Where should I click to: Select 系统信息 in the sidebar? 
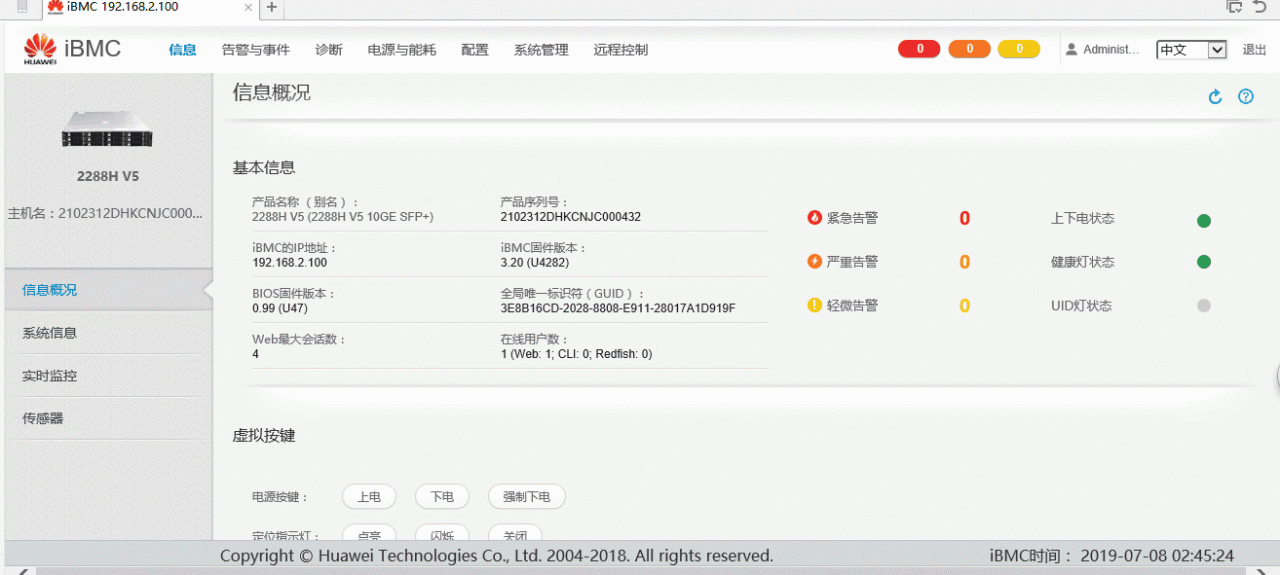[x=50, y=333]
